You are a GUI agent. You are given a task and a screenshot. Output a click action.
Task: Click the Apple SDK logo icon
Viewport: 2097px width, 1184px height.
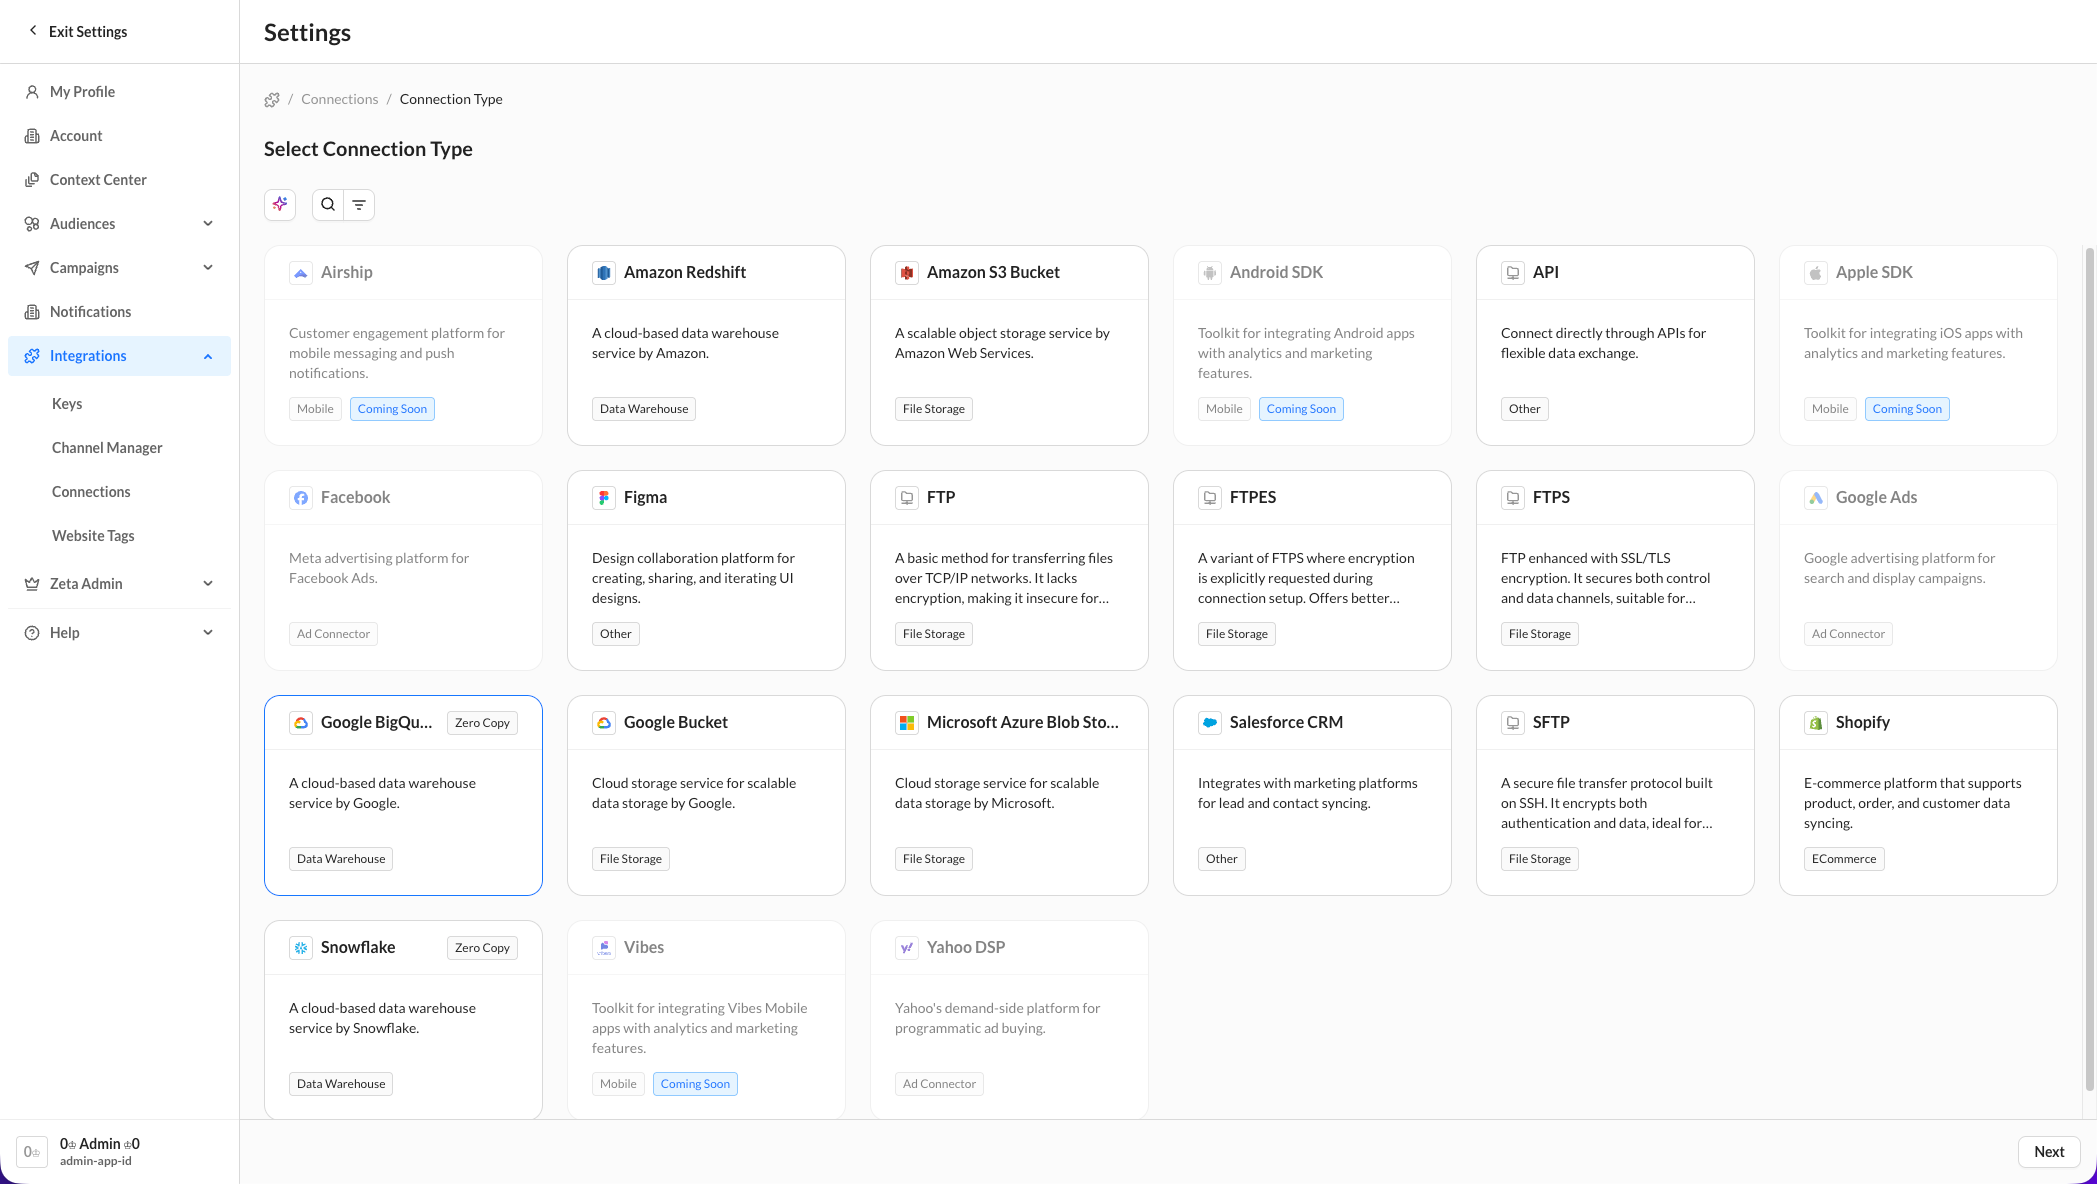tap(1816, 273)
